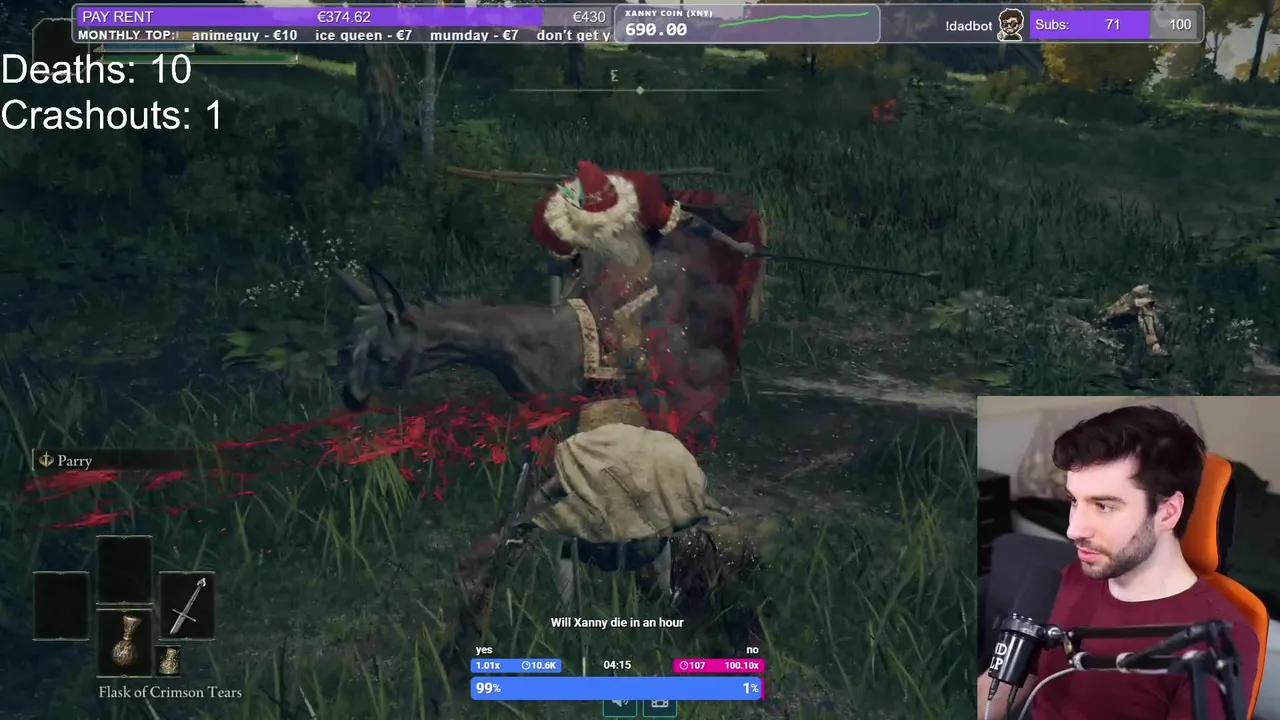
Task: Click the small secondary flask icon
Action: tap(169, 660)
